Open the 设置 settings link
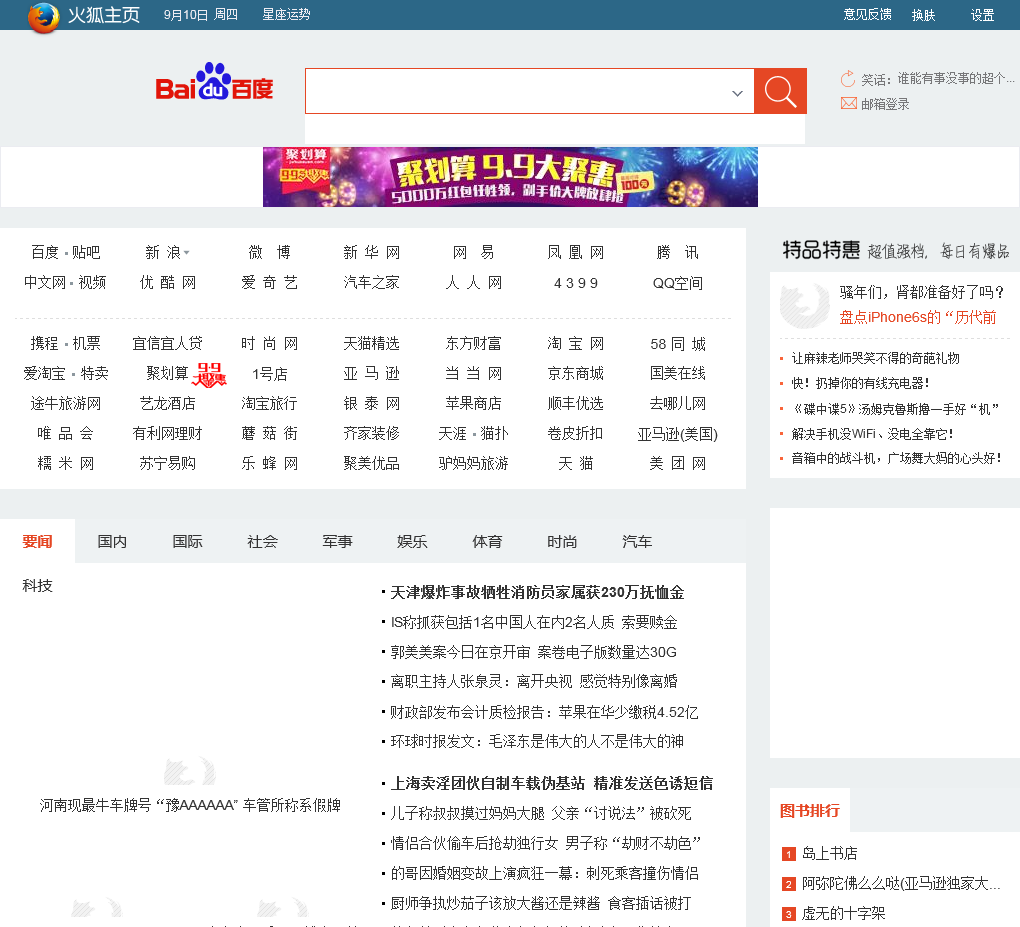This screenshot has height=927, width=1020. point(982,15)
